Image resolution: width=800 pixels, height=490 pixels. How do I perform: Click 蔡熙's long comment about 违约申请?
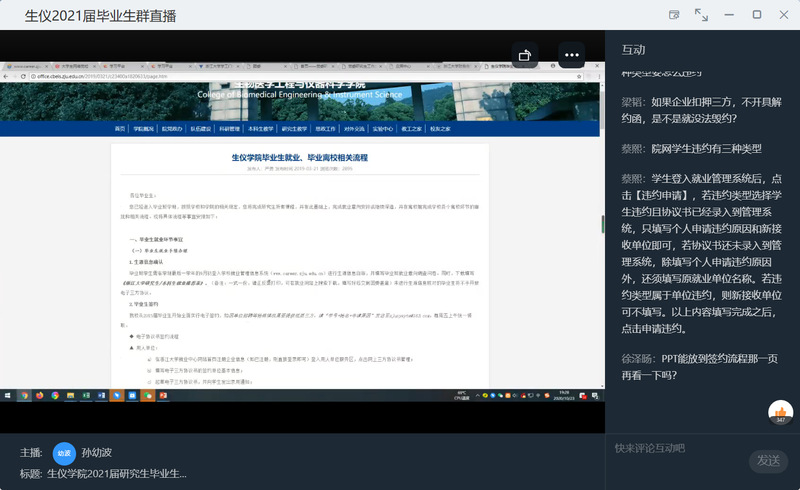click(x=700, y=252)
